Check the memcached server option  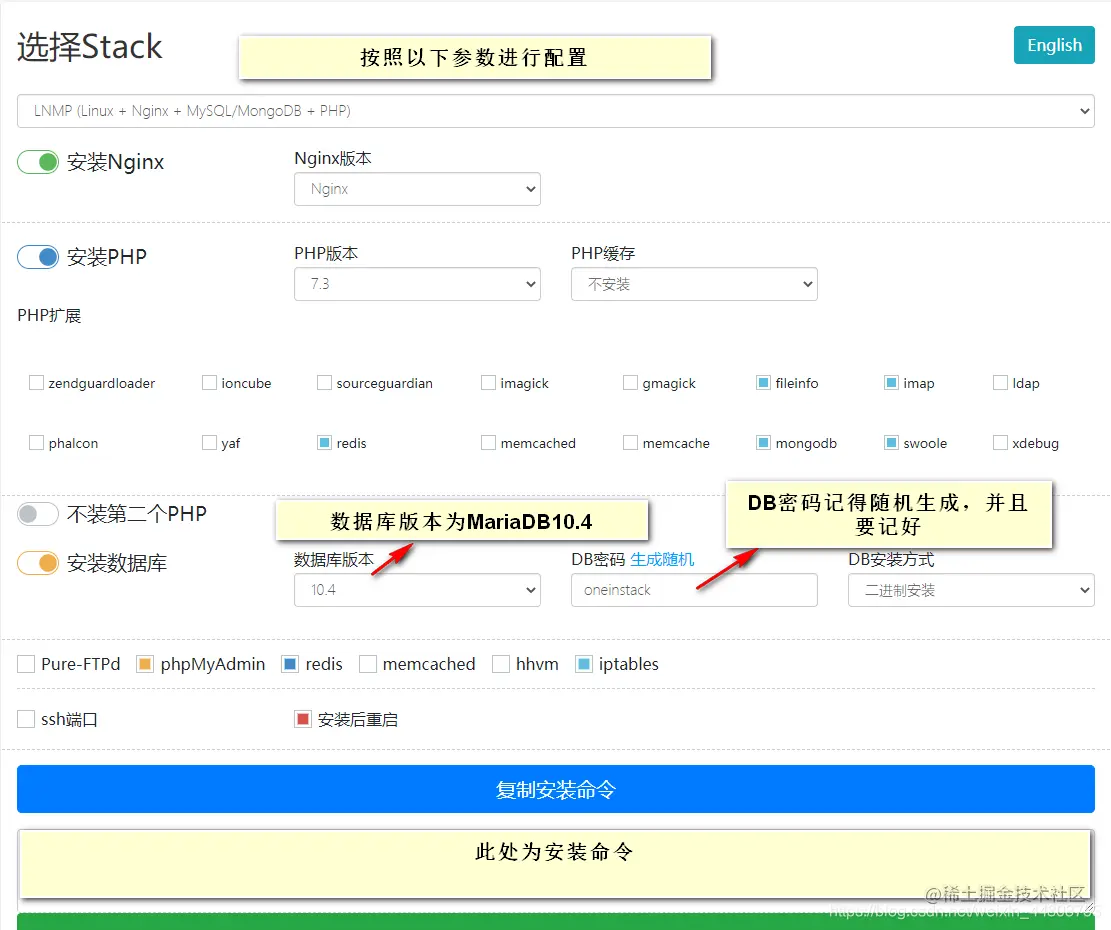click(x=368, y=664)
